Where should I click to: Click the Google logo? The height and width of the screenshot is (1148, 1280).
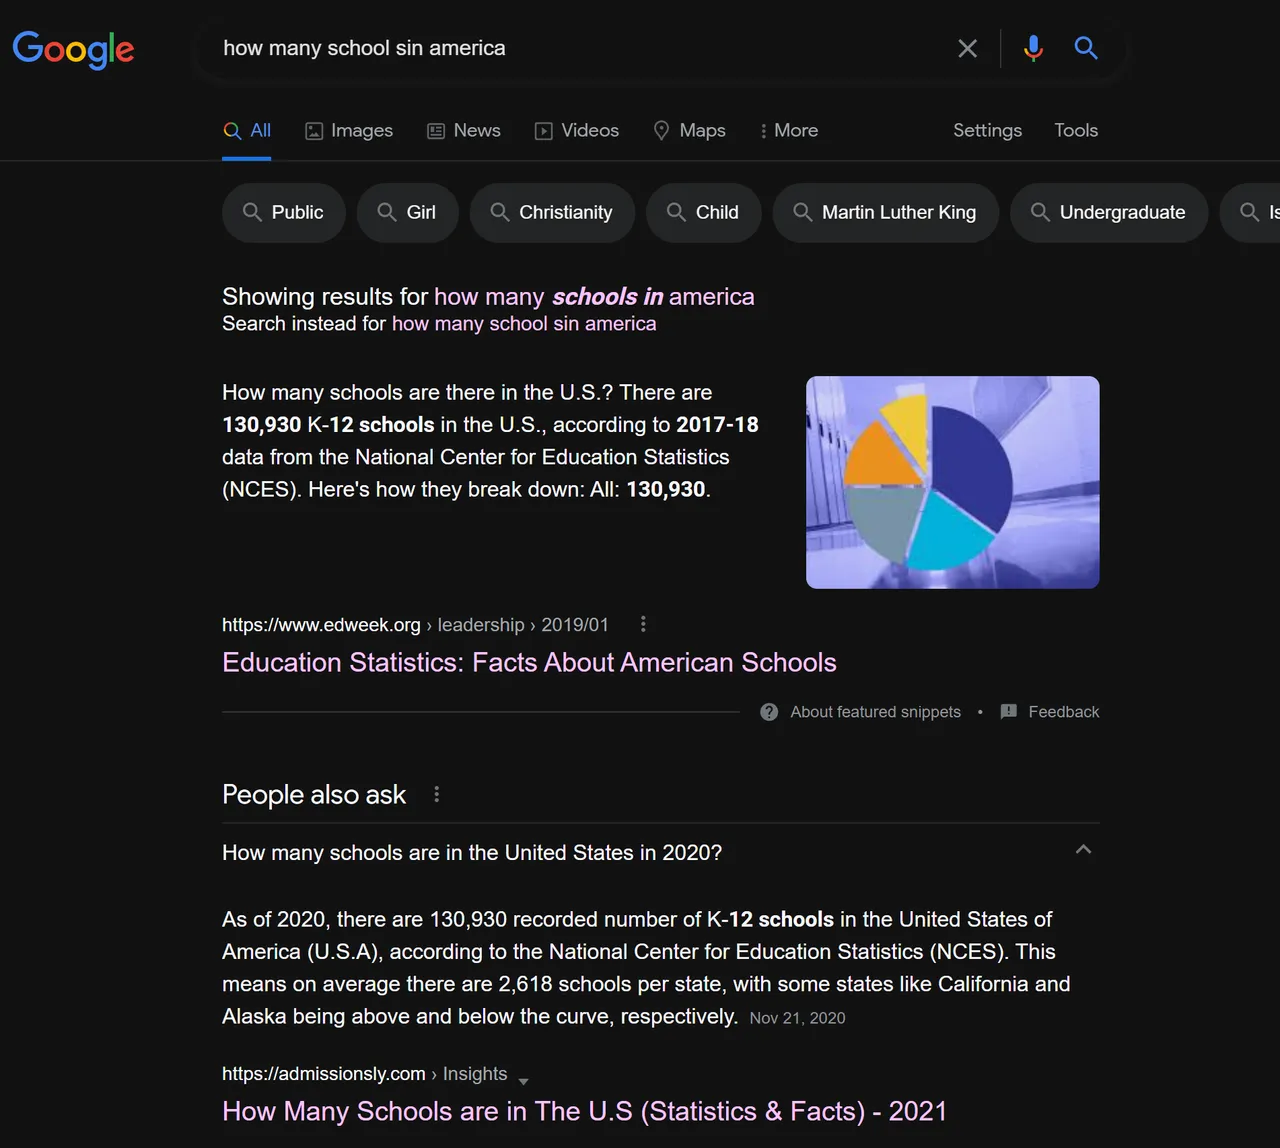tap(73, 49)
